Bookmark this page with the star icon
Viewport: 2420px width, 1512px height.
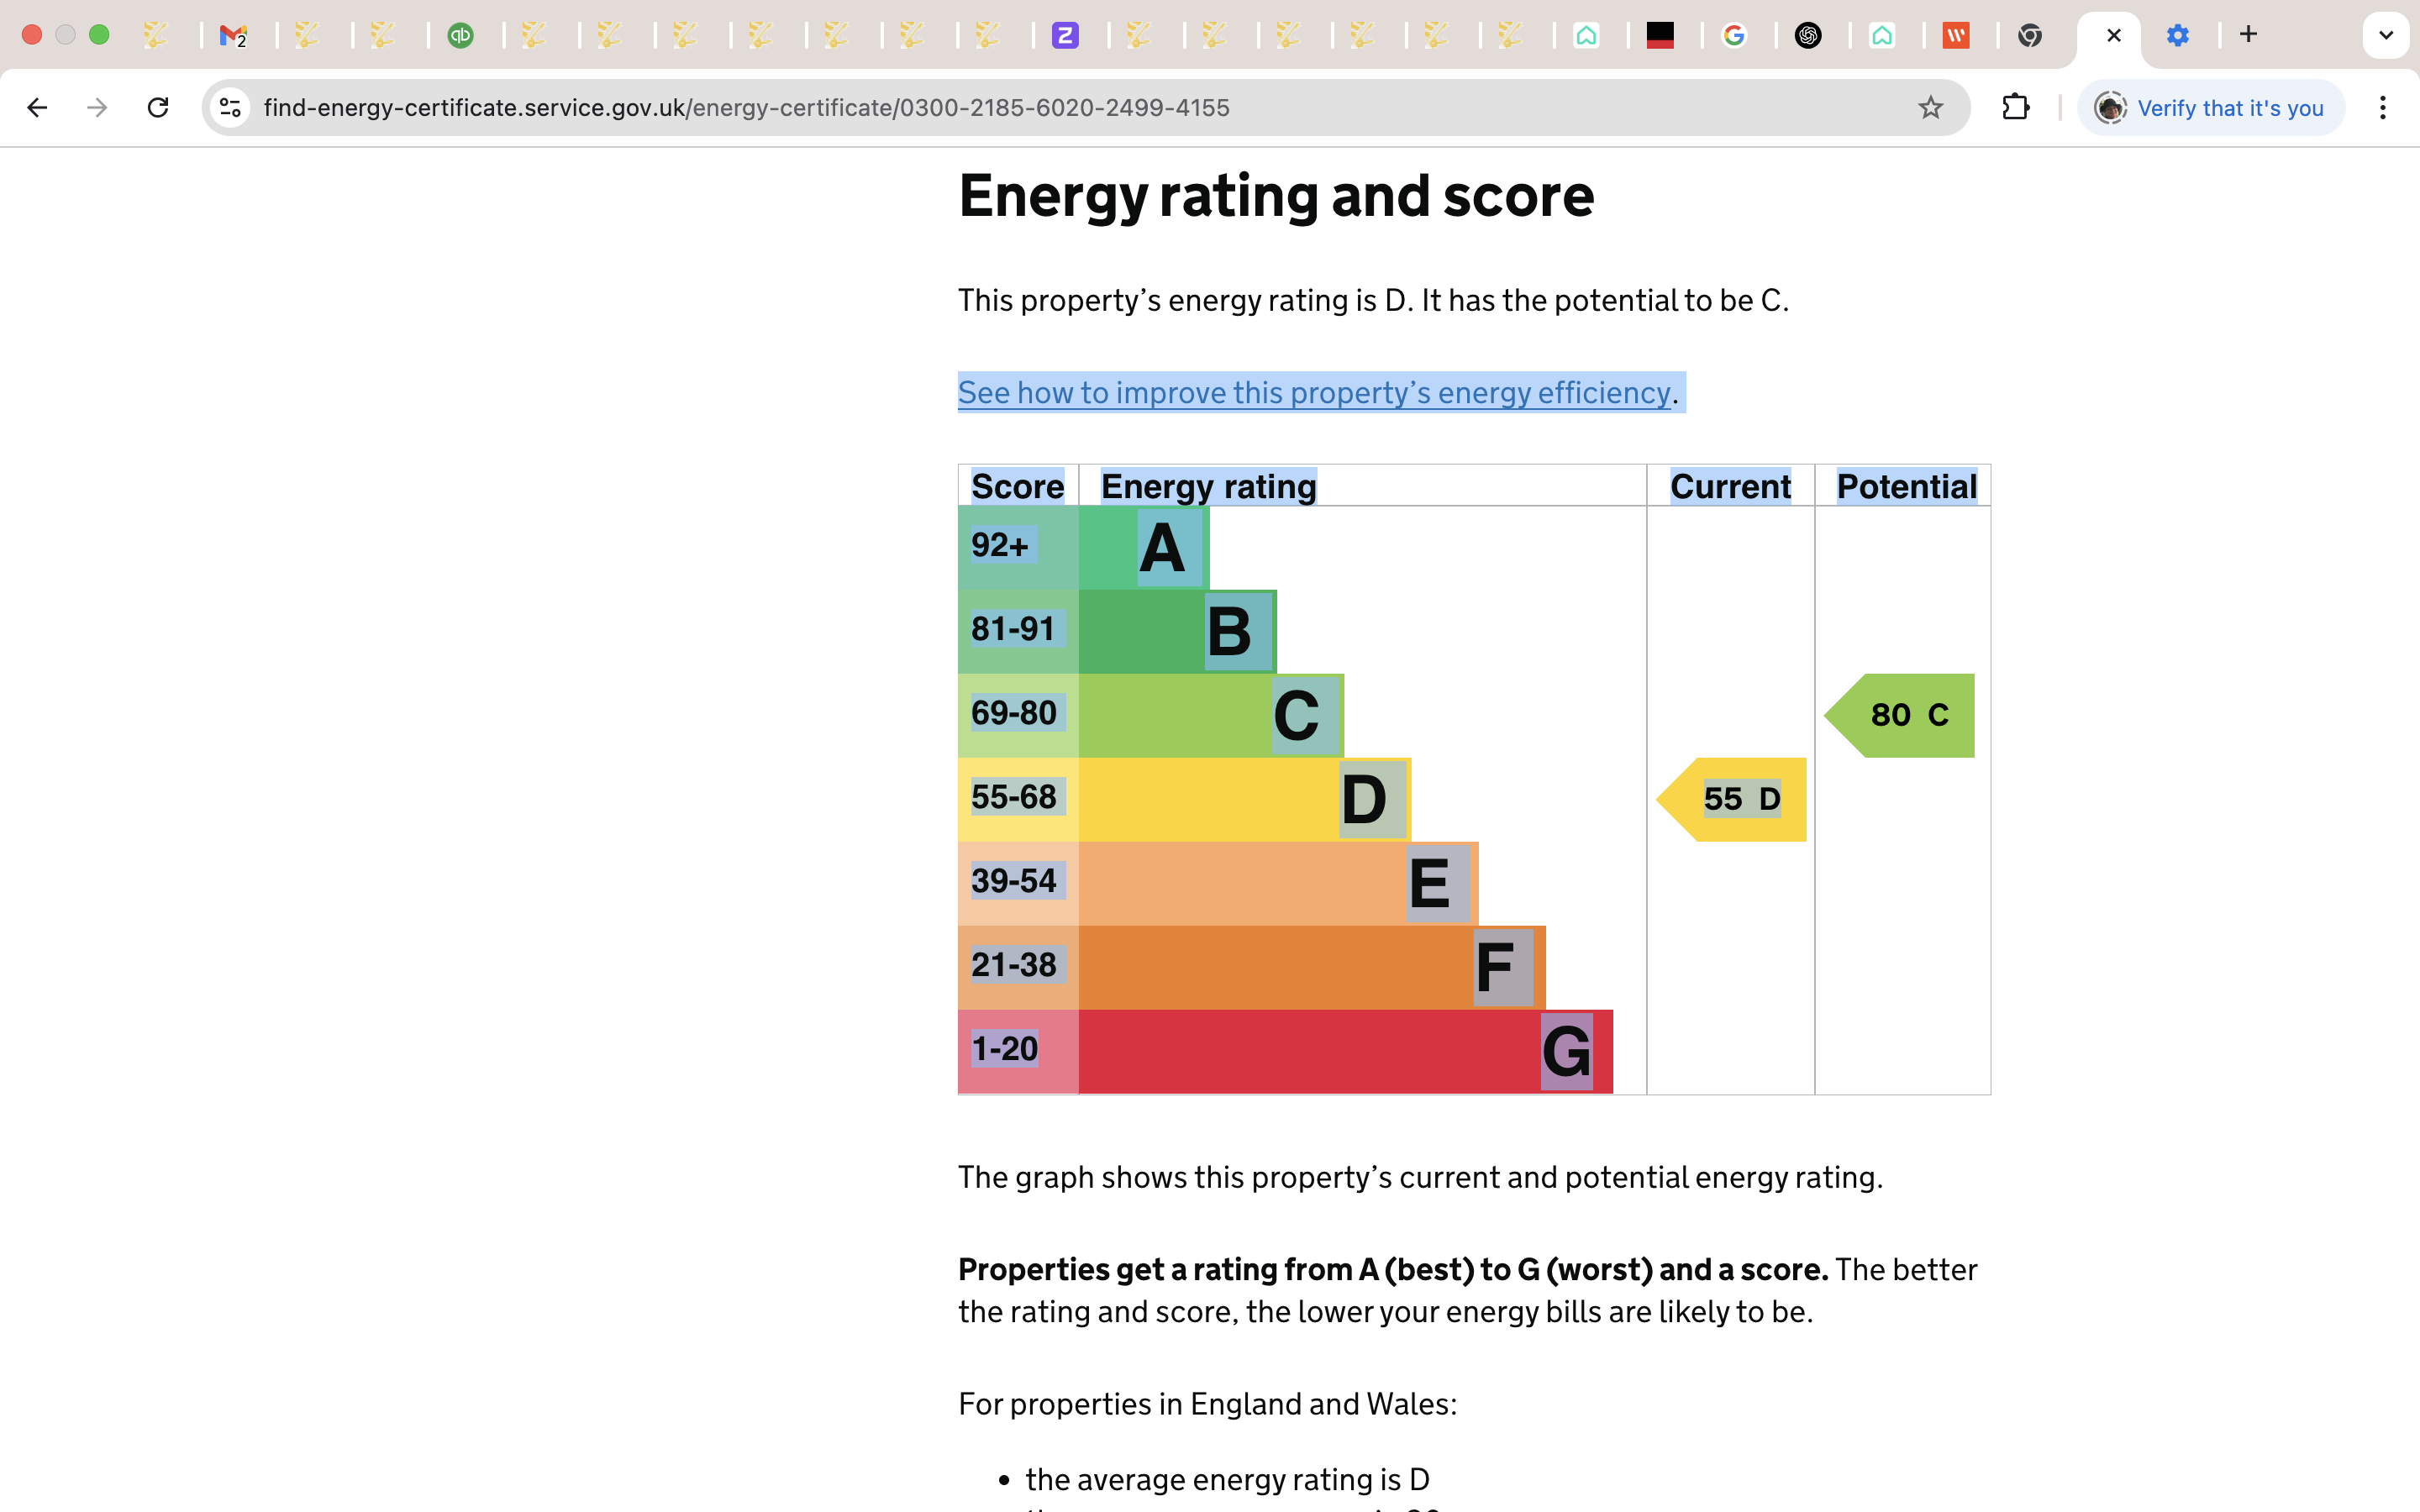[1930, 107]
